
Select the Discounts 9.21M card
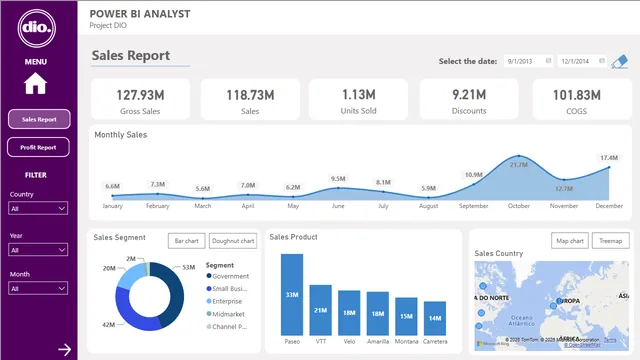pyautogui.click(x=469, y=100)
